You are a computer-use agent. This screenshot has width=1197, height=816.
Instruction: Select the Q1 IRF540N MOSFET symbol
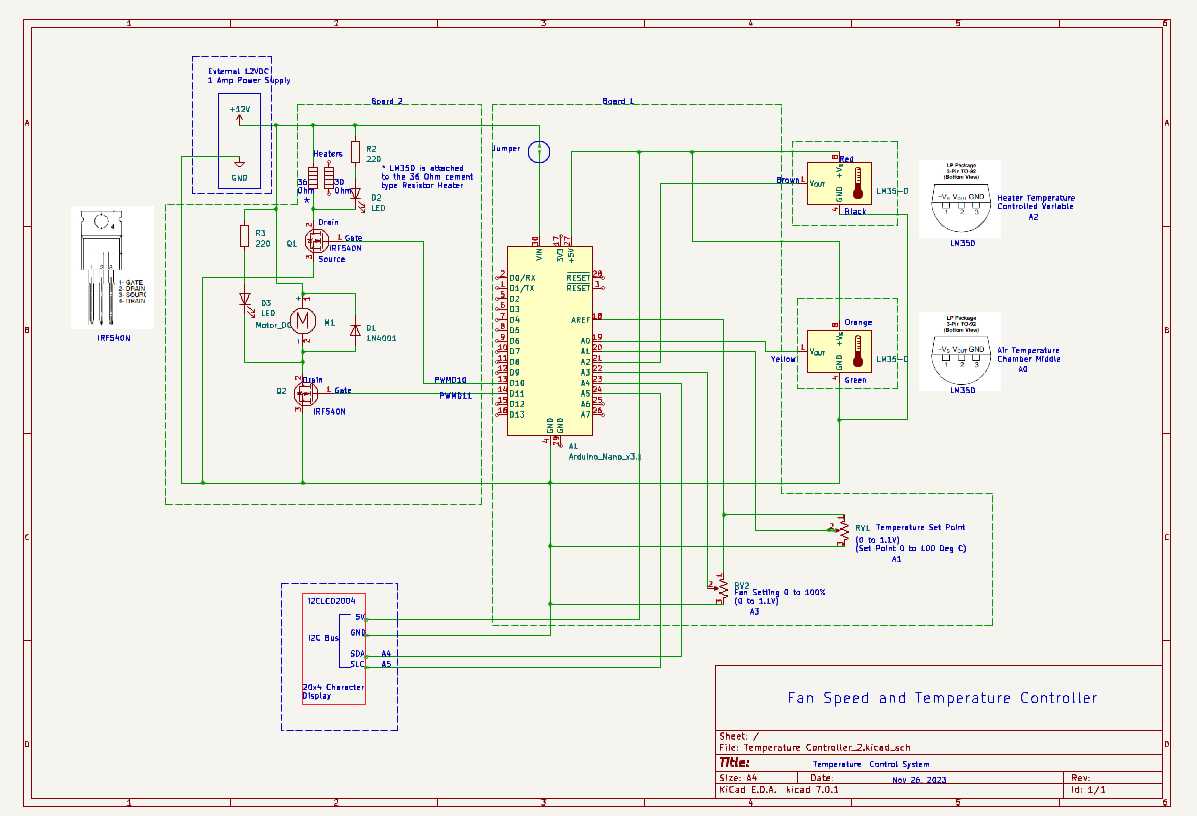click(x=315, y=241)
